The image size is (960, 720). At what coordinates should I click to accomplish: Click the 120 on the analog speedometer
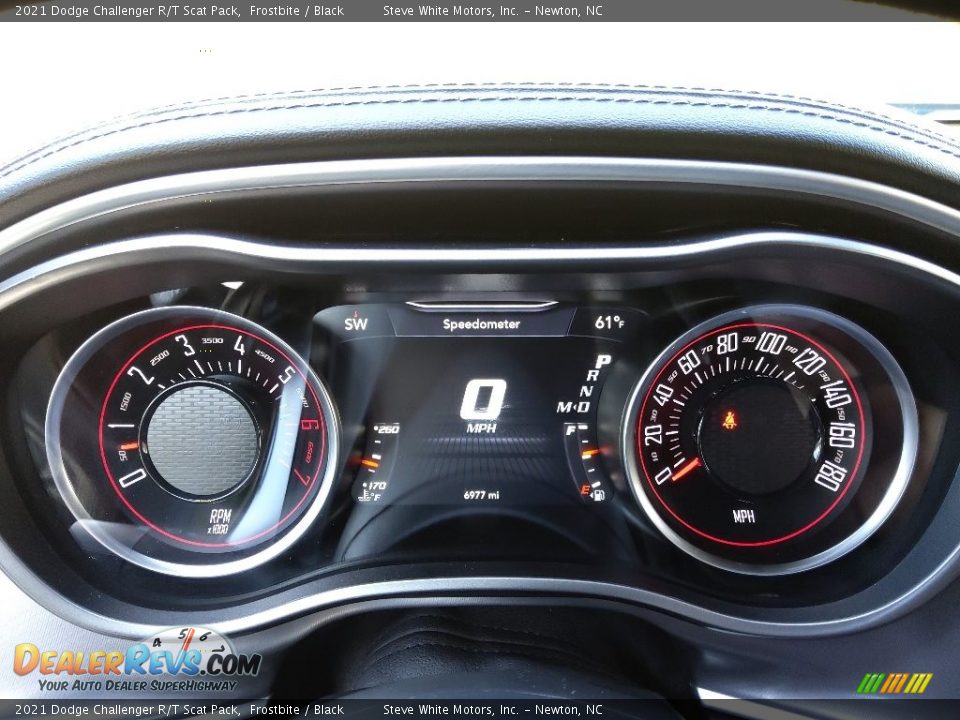(808, 361)
